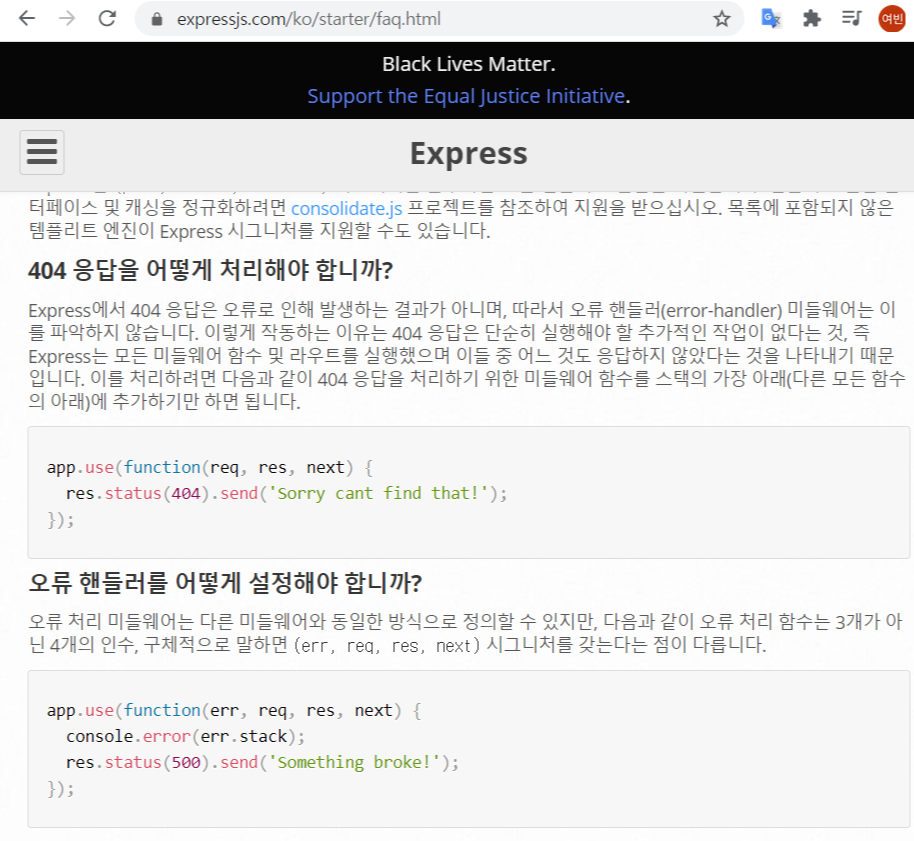This screenshot has height=841, width=914.
Task: Click the heading '오류 핸들러를 어떻게 설정해야 합니까?'
Action: click(x=225, y=582)
